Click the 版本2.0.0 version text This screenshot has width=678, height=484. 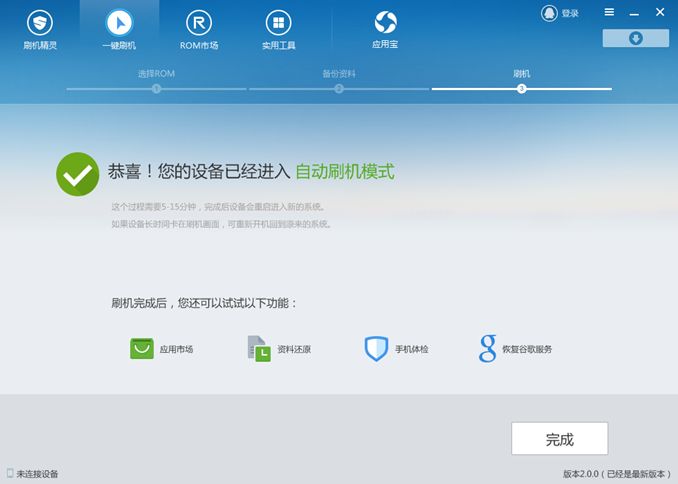[617, 474]
